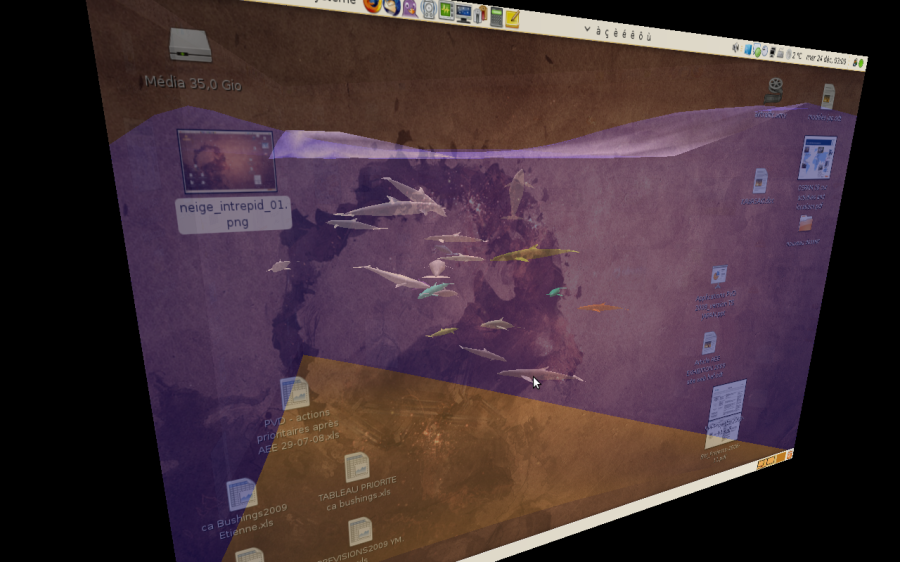
Task: Open the calculator launcher
Action: 496,17
